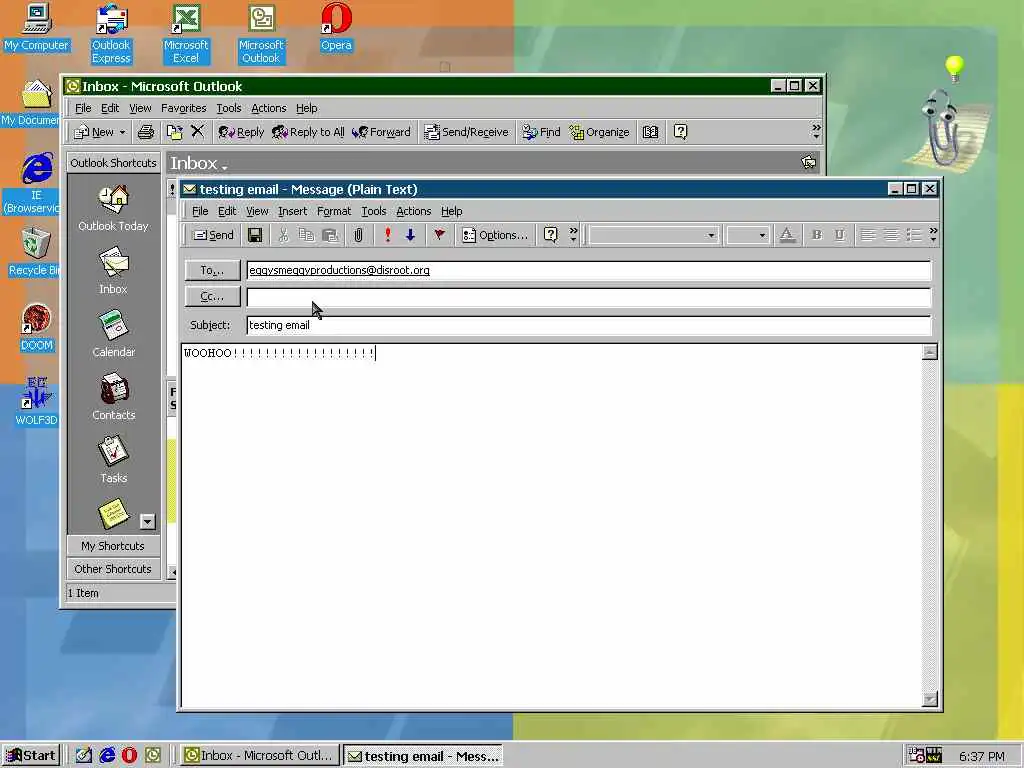Reply to selected message
Image resolution: width=1024 pixels, height=768 pixels.
[241, 132]
